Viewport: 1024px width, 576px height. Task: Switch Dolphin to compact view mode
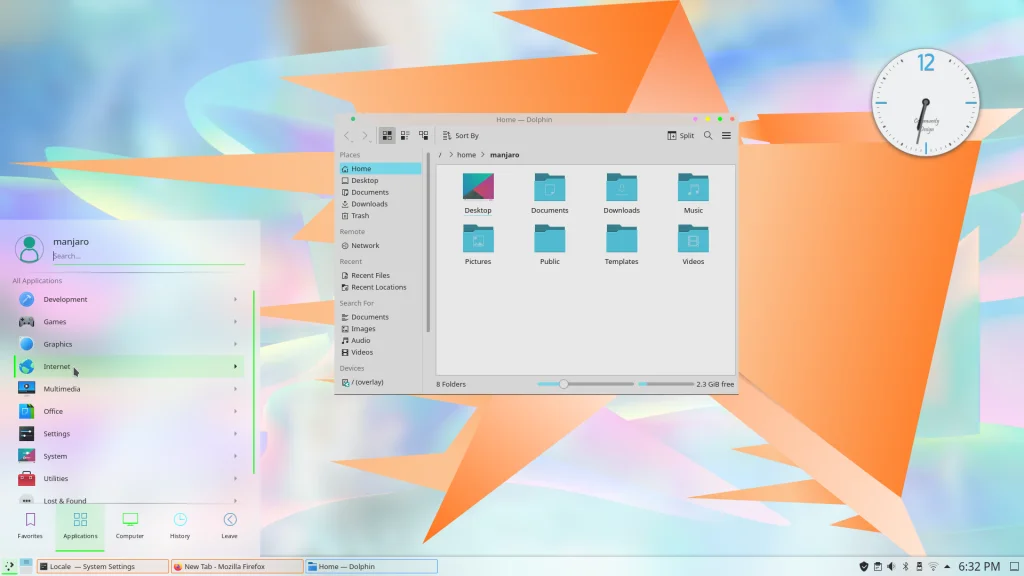405,135
